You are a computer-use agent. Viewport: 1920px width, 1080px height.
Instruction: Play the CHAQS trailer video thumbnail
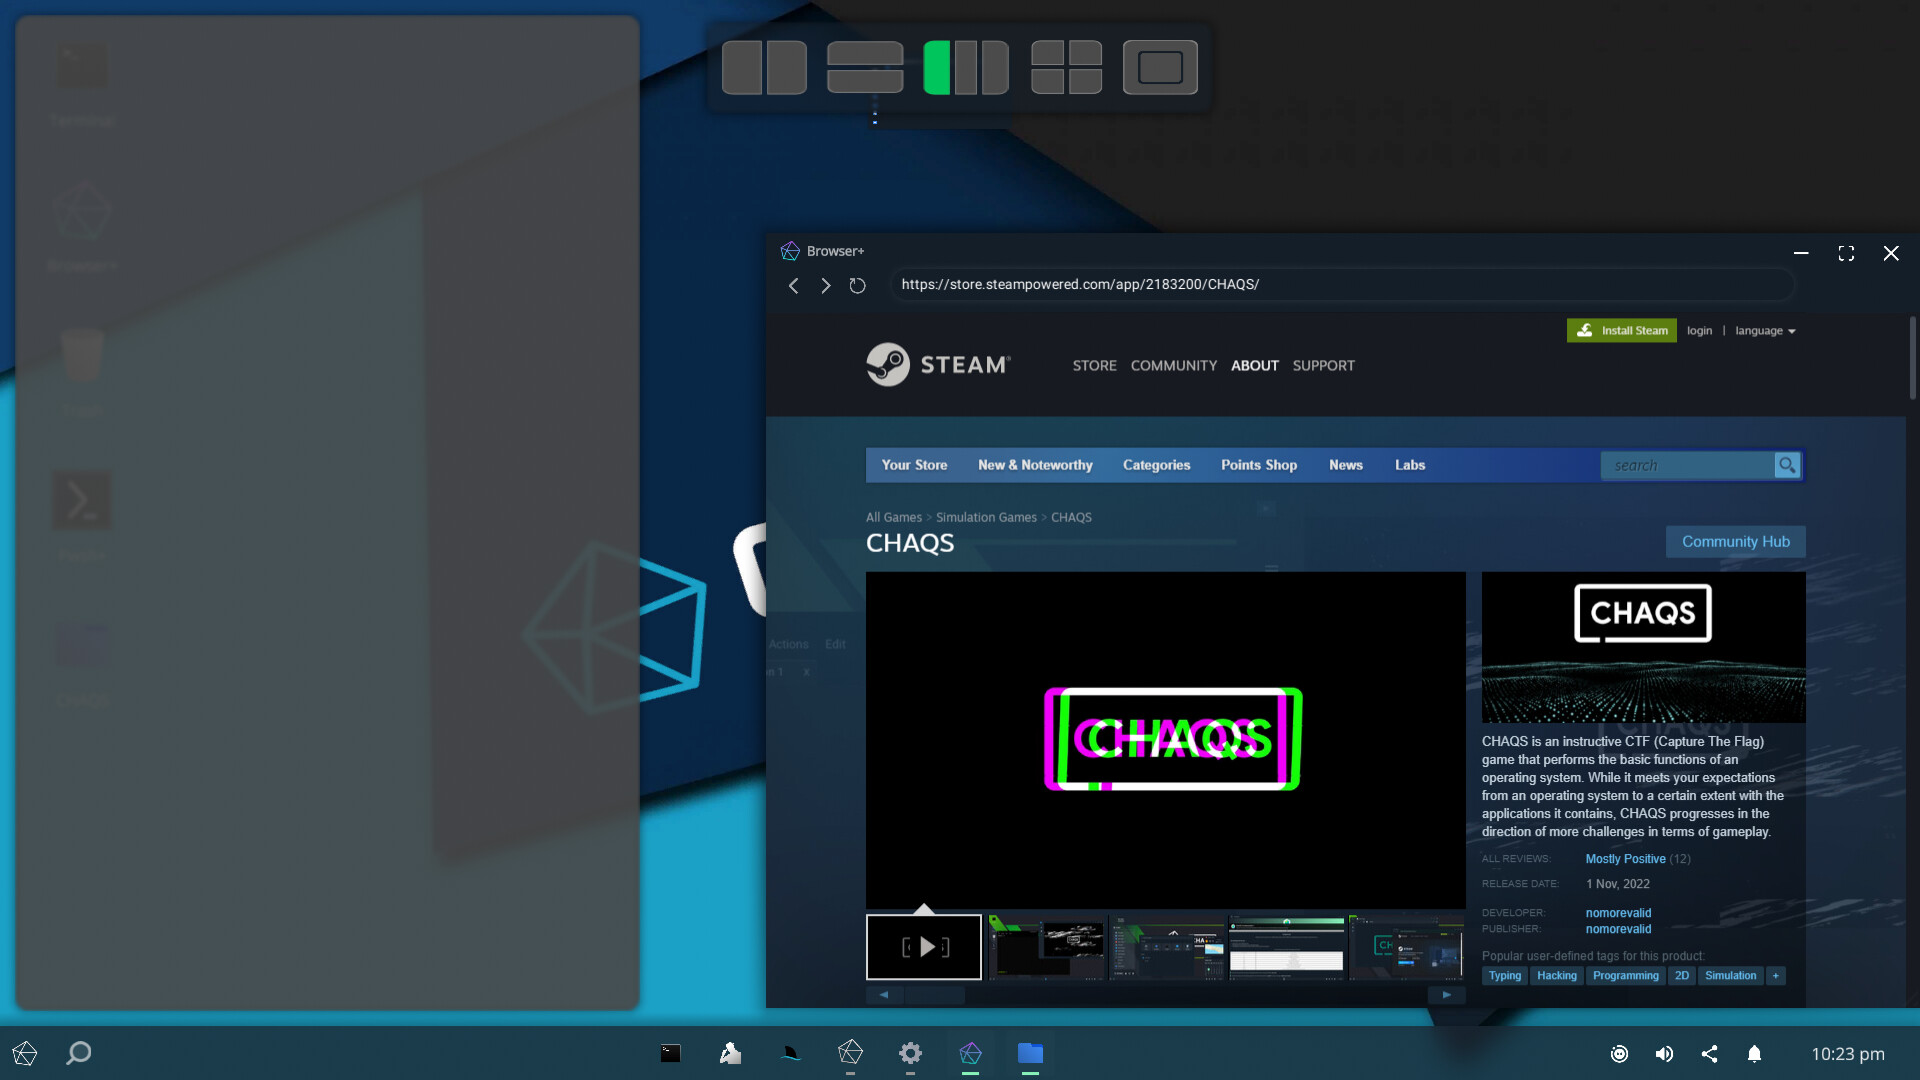pos(923,946)
